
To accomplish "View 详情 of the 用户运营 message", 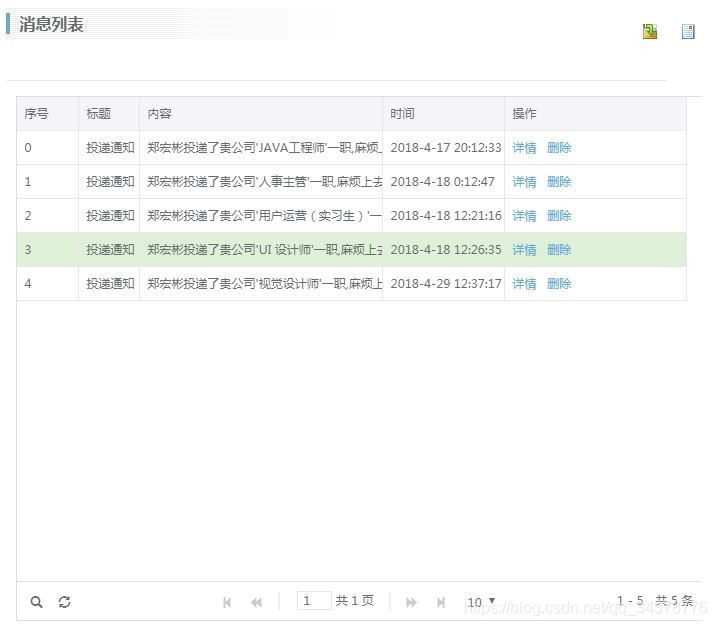I will click(524, 215).
